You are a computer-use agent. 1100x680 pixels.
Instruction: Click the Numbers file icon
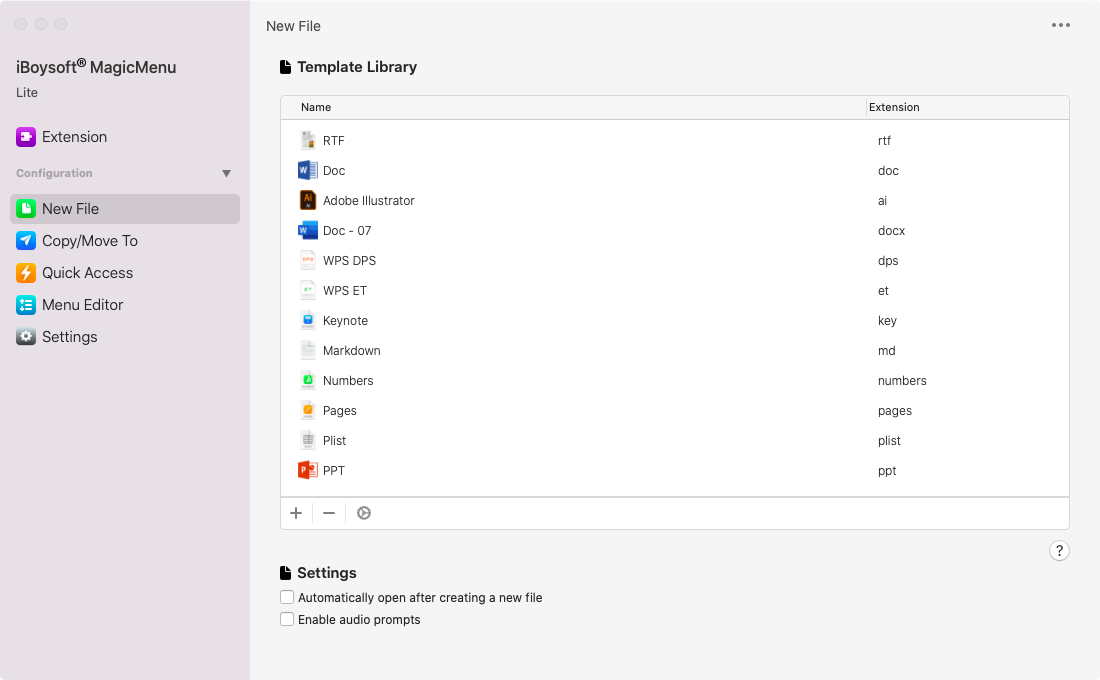pos(308,380)
